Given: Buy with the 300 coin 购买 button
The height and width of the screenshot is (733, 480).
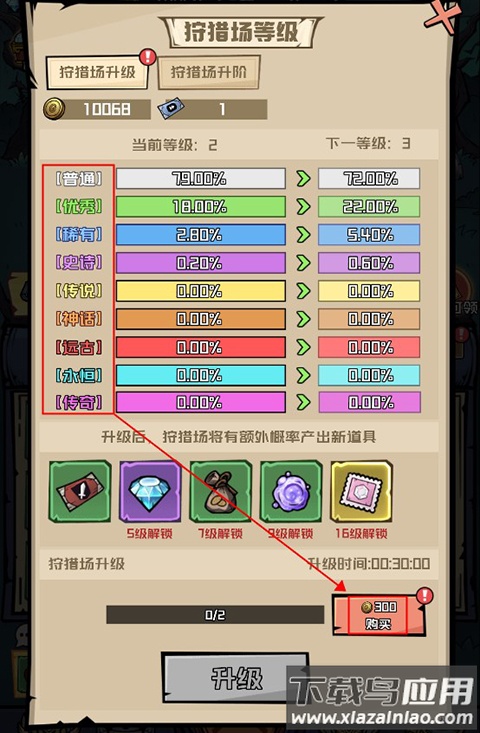Looking at the screenshot, I should (x=379, y=615).
